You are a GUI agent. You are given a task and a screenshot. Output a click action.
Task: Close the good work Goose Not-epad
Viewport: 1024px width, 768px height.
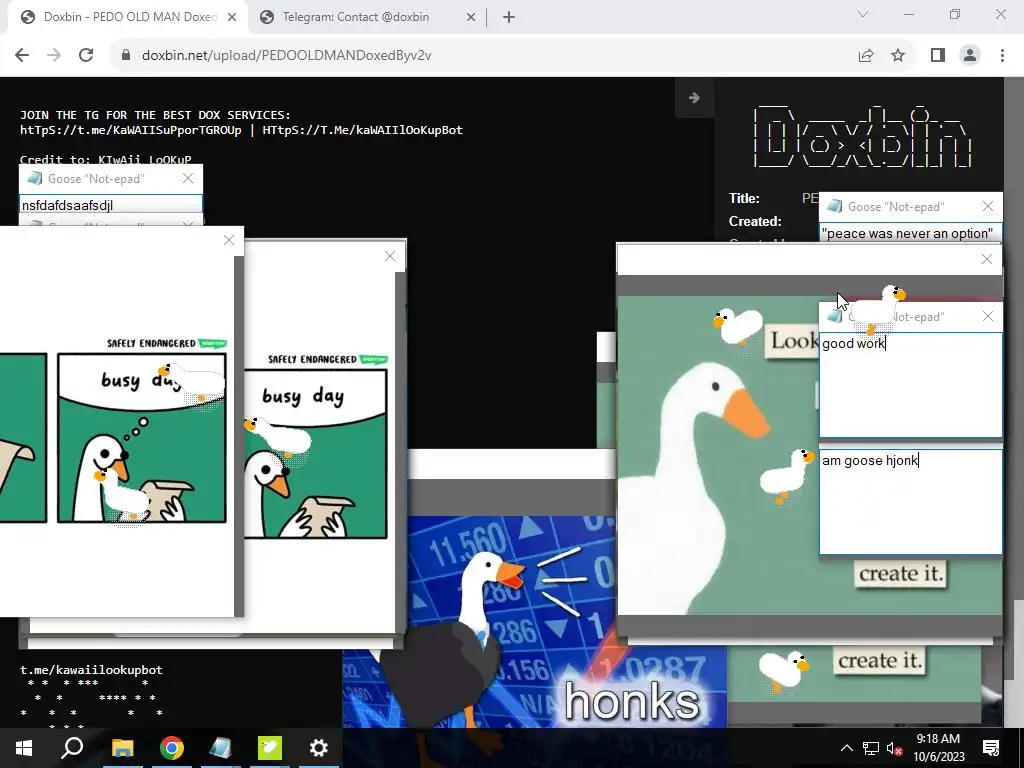click(x=988, y=317)
